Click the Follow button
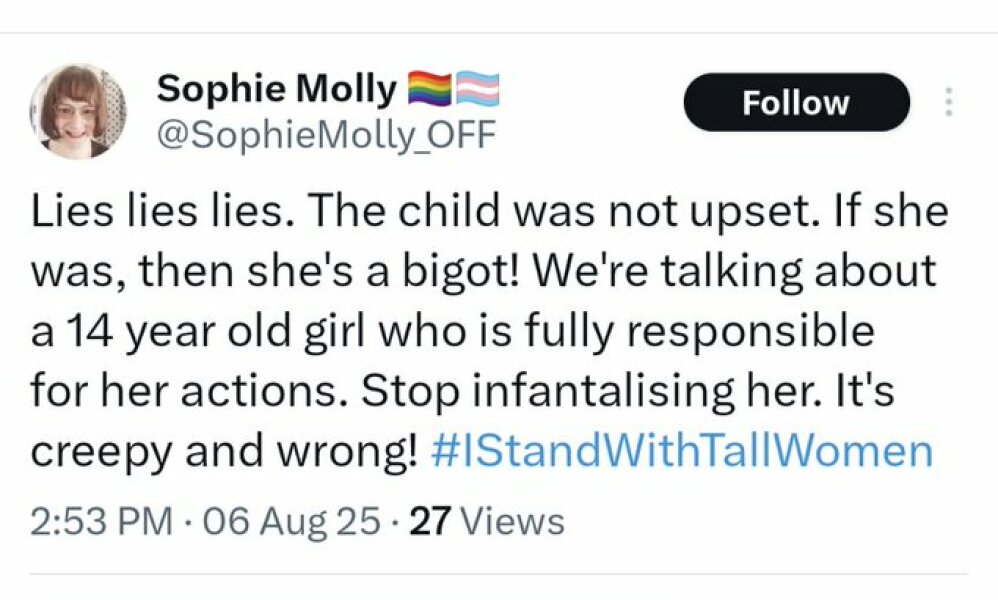This screenshot has height=600, width=998. pos(795,101)
